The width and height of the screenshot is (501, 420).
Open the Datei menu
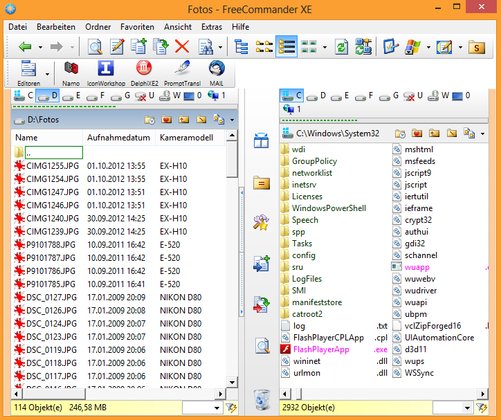pyautogui.click(x=18, y=27)
